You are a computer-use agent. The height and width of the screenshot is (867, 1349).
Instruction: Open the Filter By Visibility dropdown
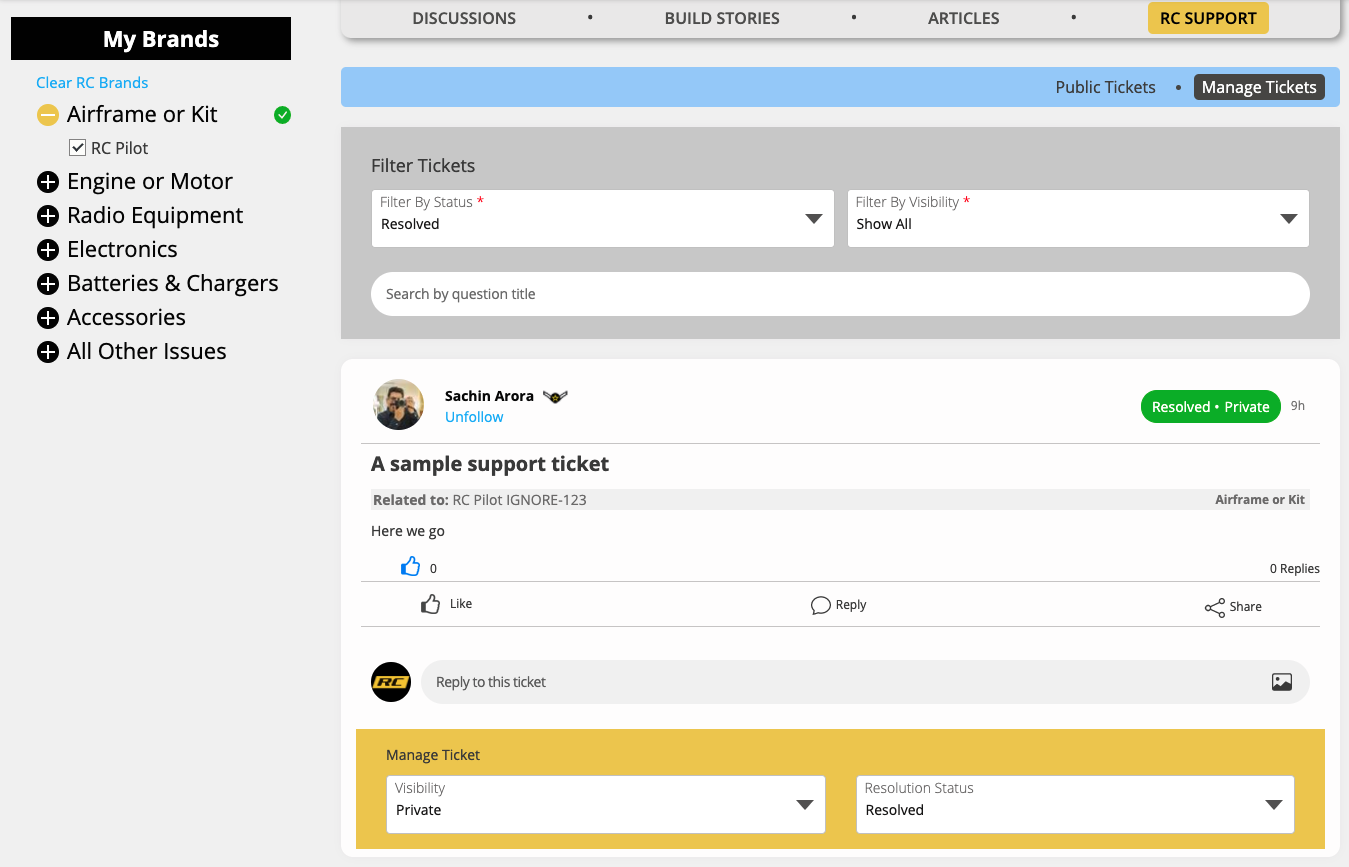1077,218
